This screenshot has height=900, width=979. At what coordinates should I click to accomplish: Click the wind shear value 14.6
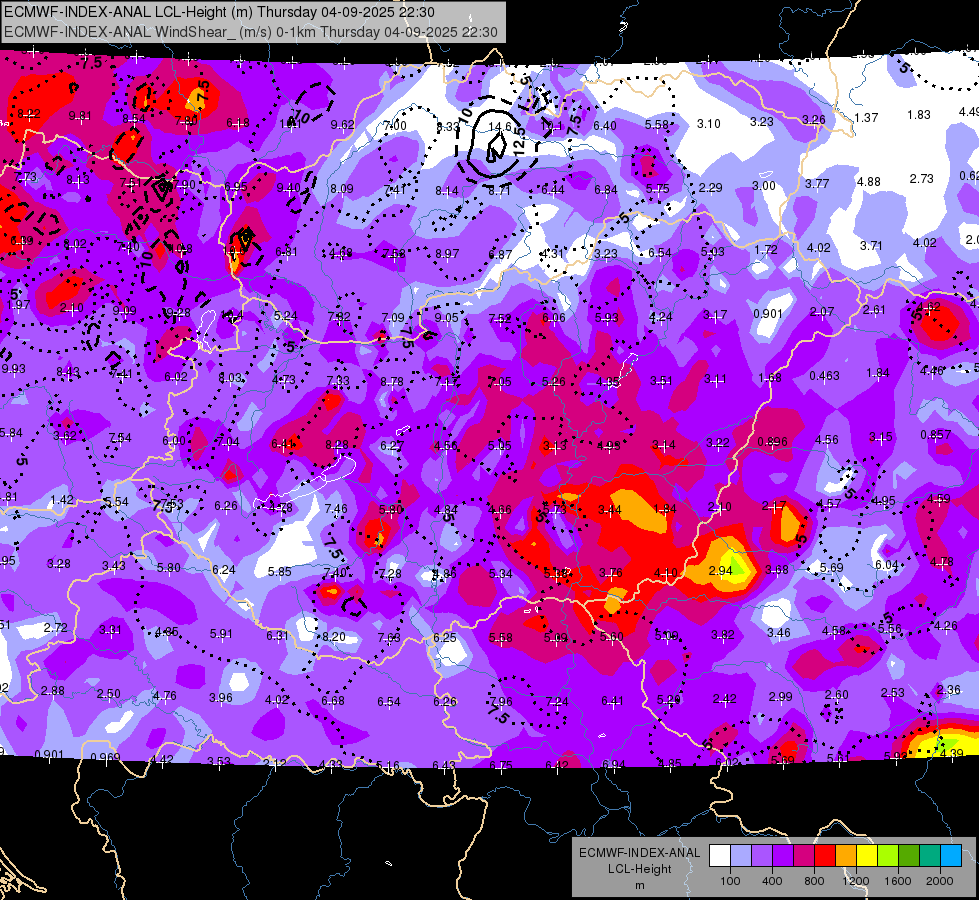[499, 127]
